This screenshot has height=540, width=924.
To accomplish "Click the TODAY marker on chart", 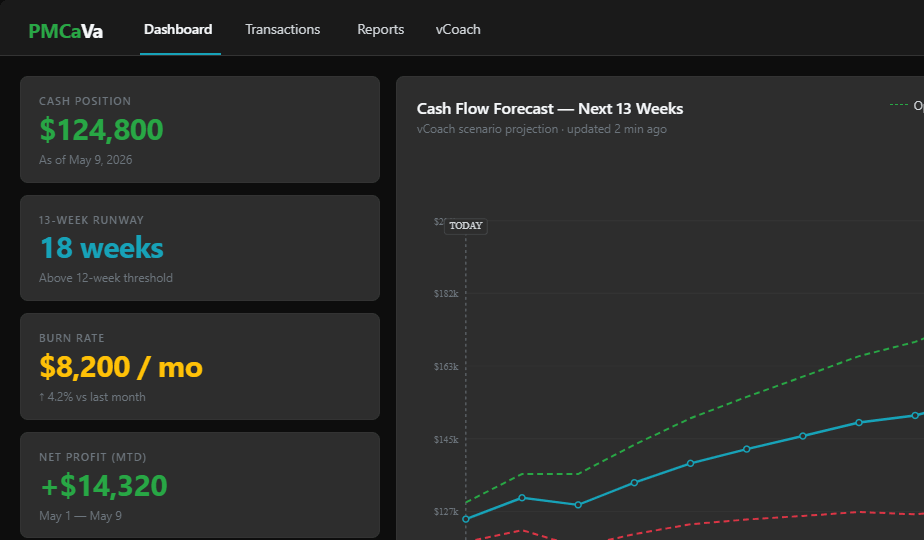I will pos(466,226).
